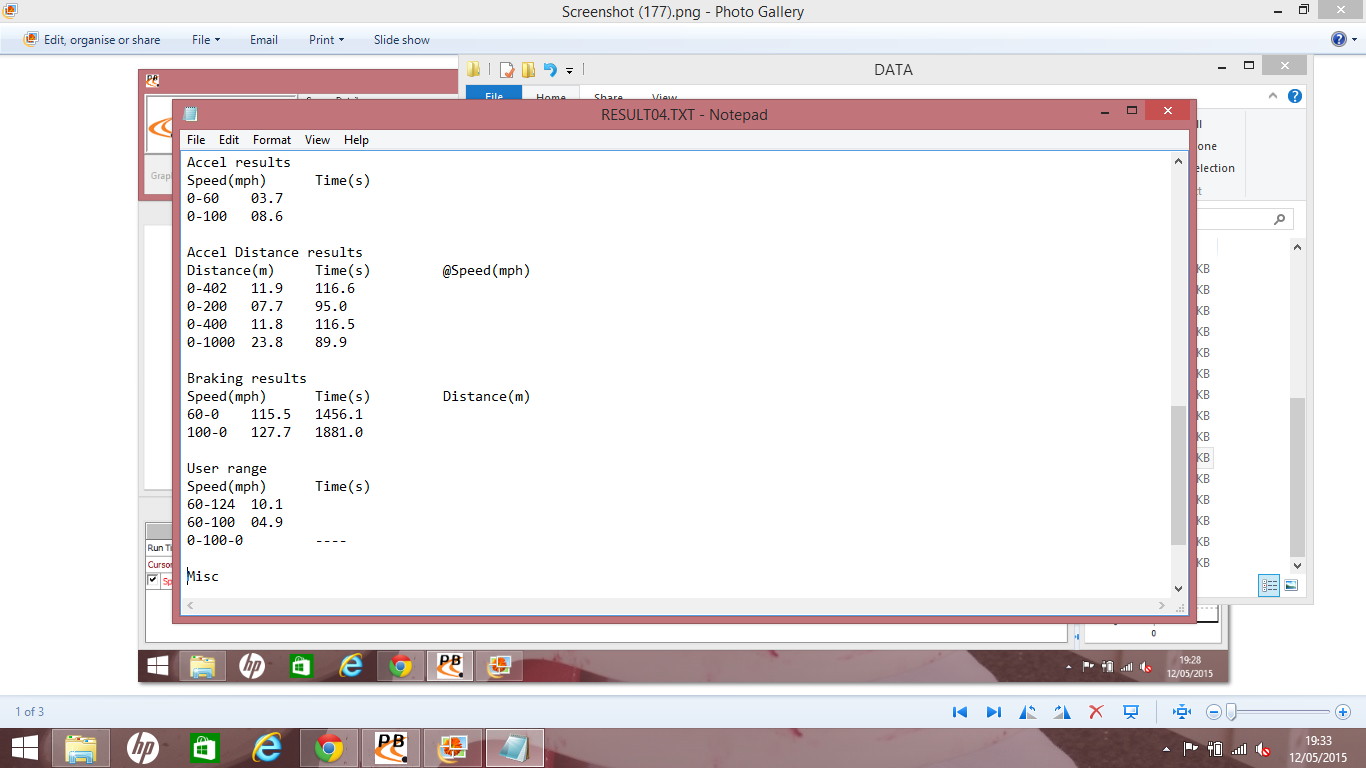Delete the photo with red X

click(x=1096, y=712)
